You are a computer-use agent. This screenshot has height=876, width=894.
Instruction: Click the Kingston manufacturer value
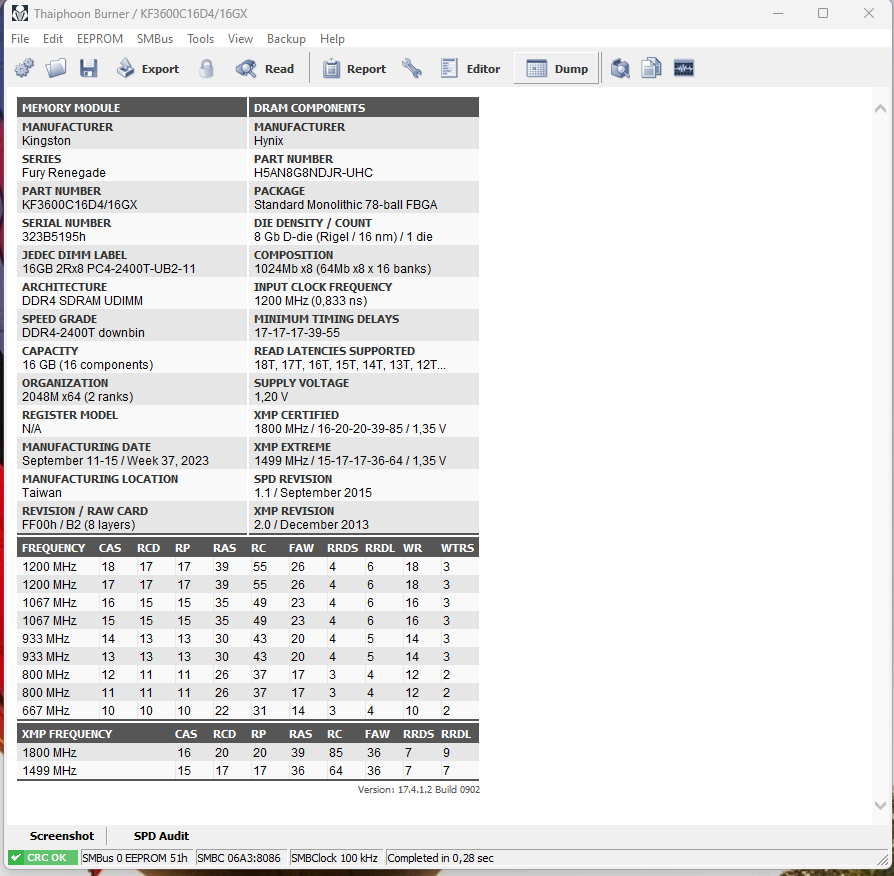pyautogui.click(x=46, y=141)
